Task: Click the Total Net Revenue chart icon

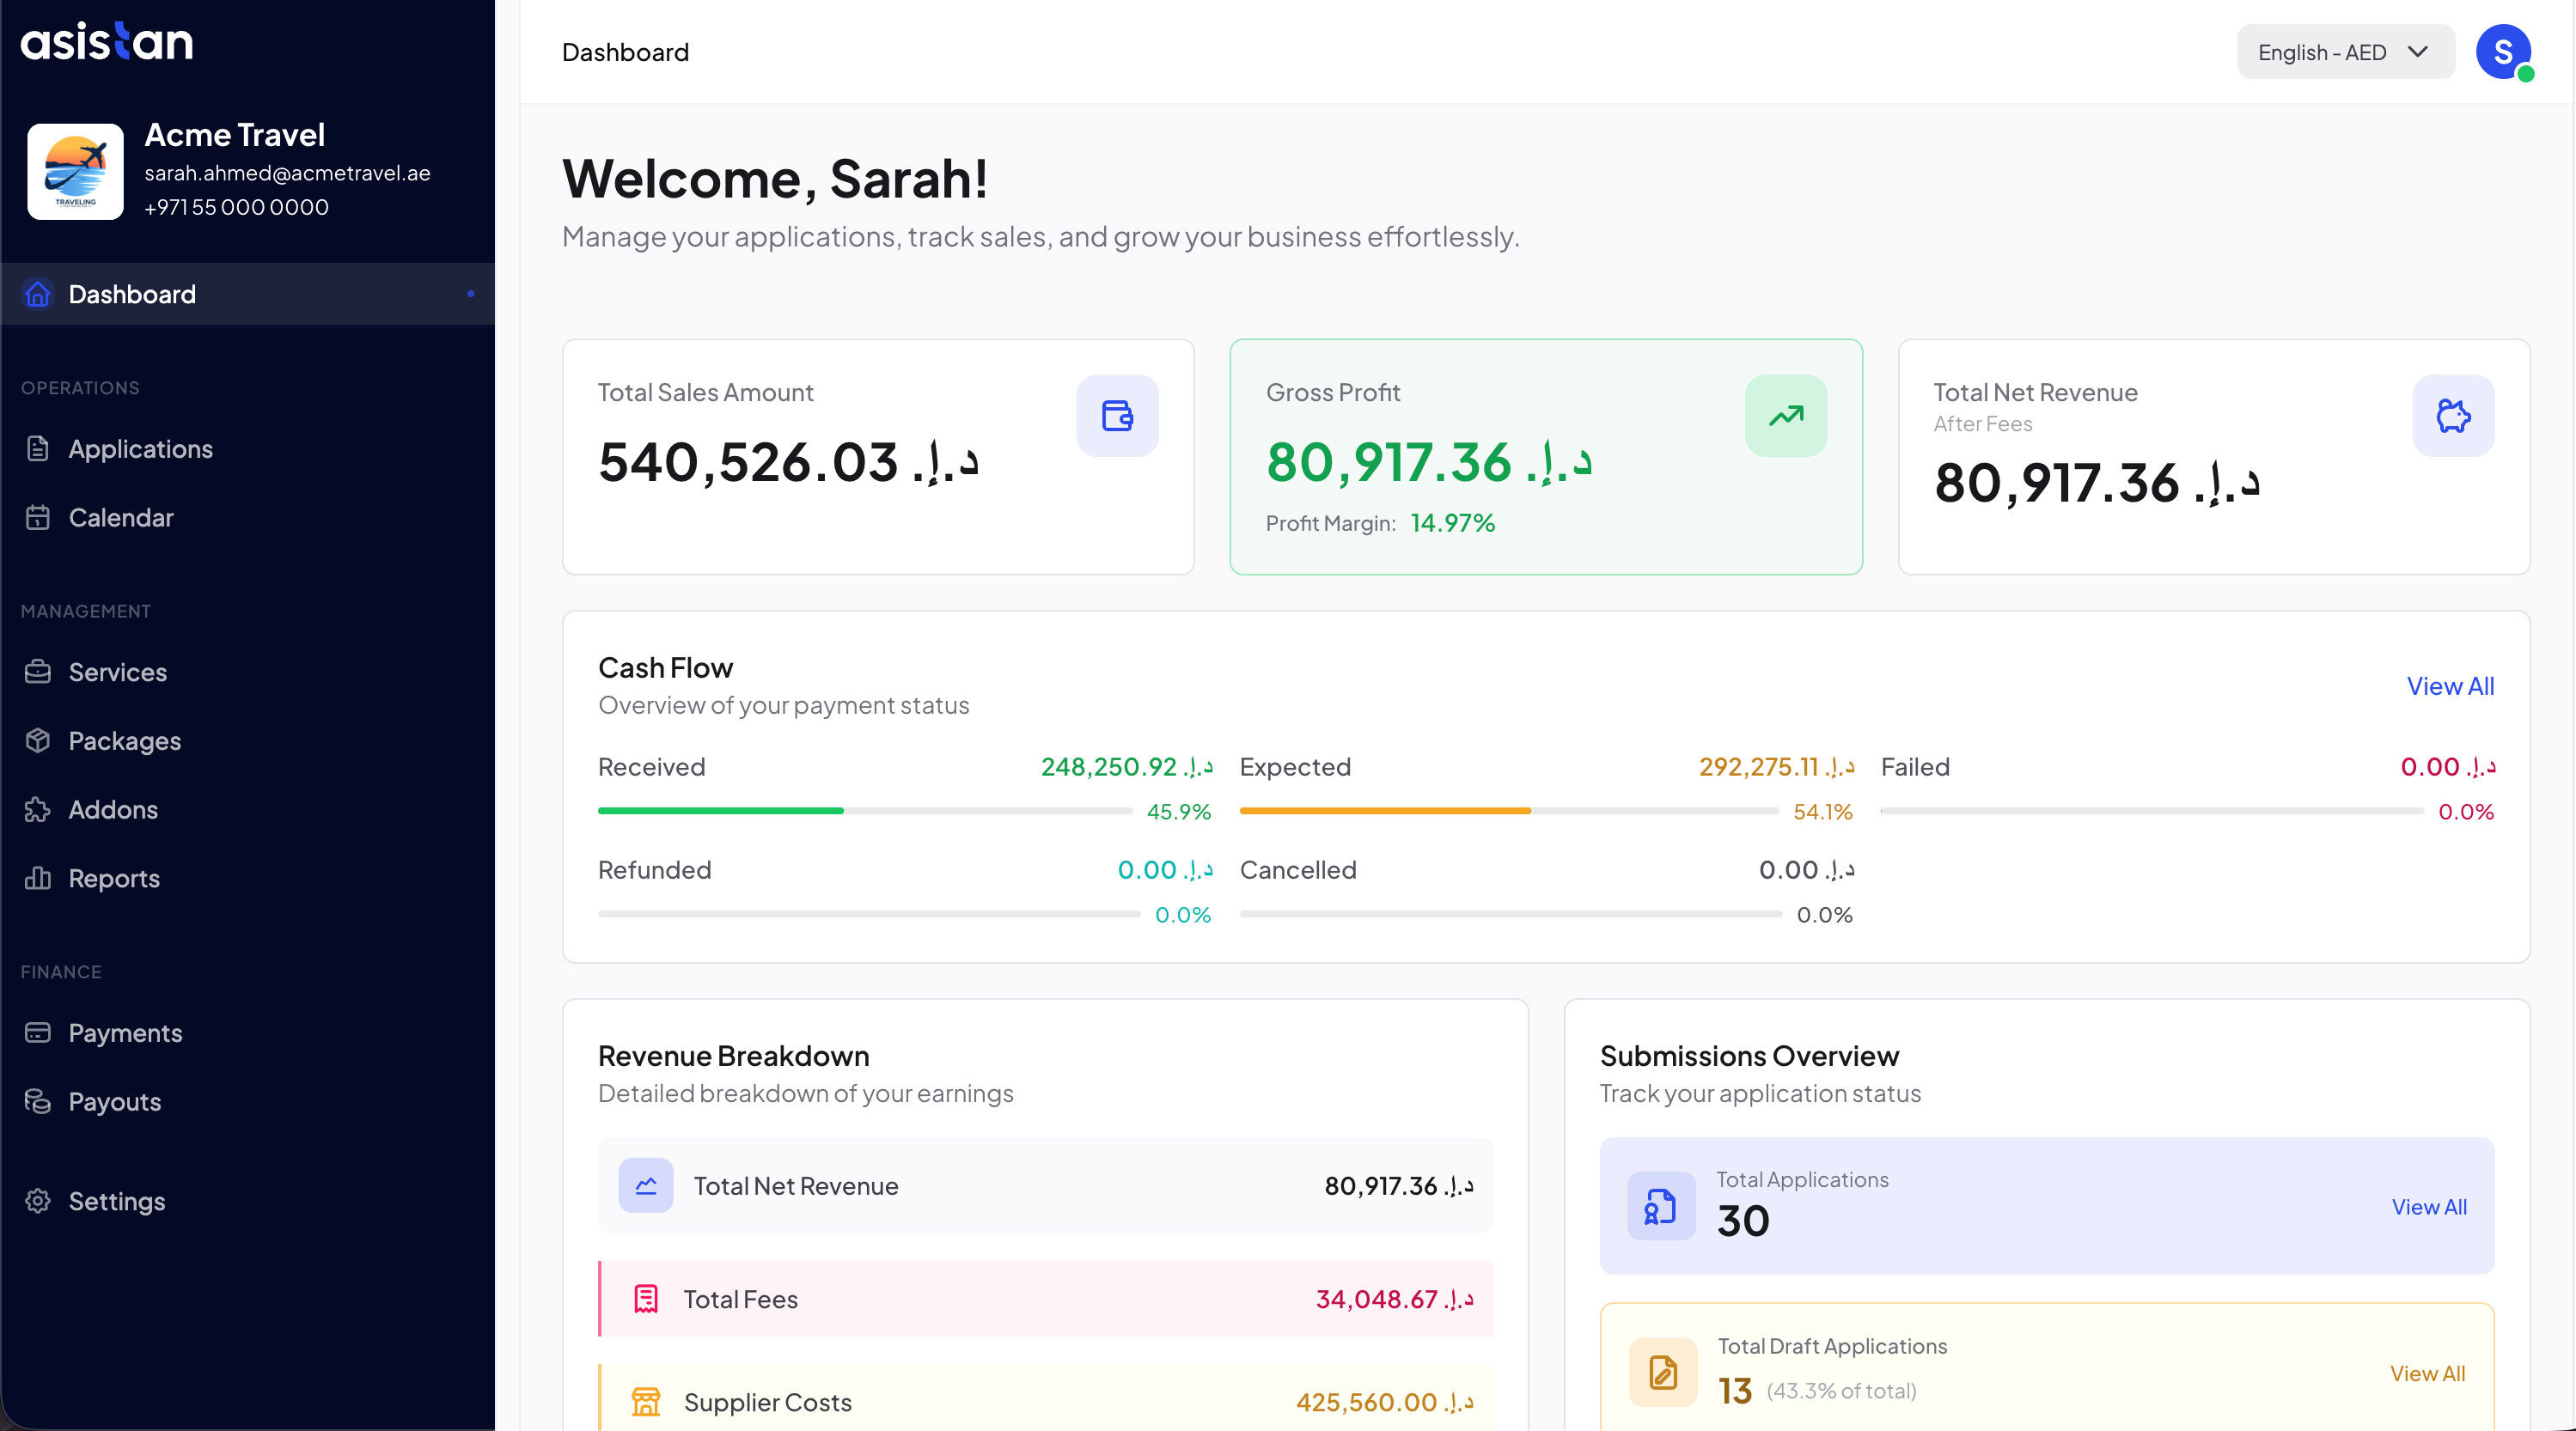Action: [x=646, y=1185]
